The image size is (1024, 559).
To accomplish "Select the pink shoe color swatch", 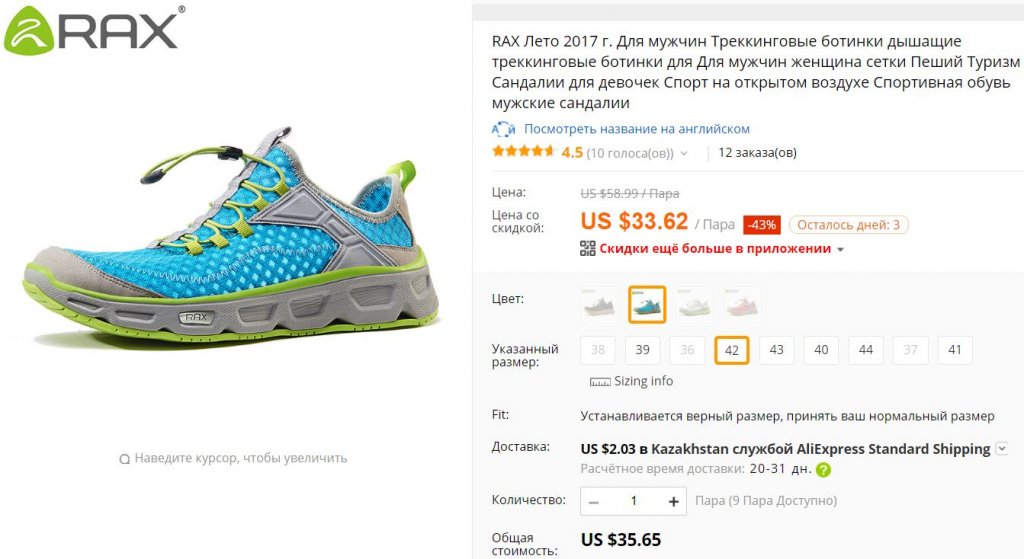I will coord(742,304).
